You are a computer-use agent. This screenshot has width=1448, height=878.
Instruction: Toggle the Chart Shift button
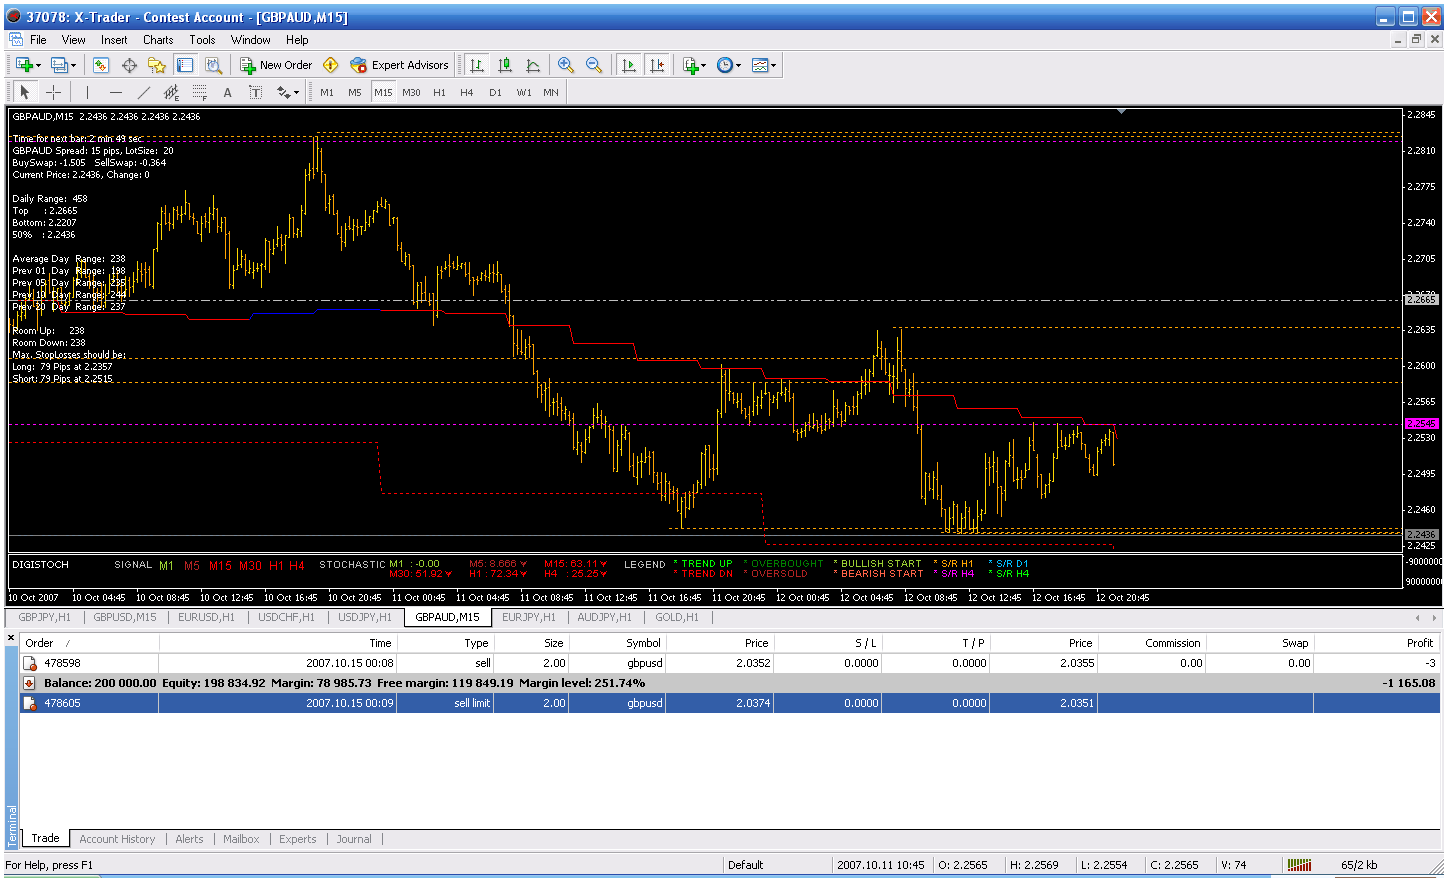click(x=657, y=65)
